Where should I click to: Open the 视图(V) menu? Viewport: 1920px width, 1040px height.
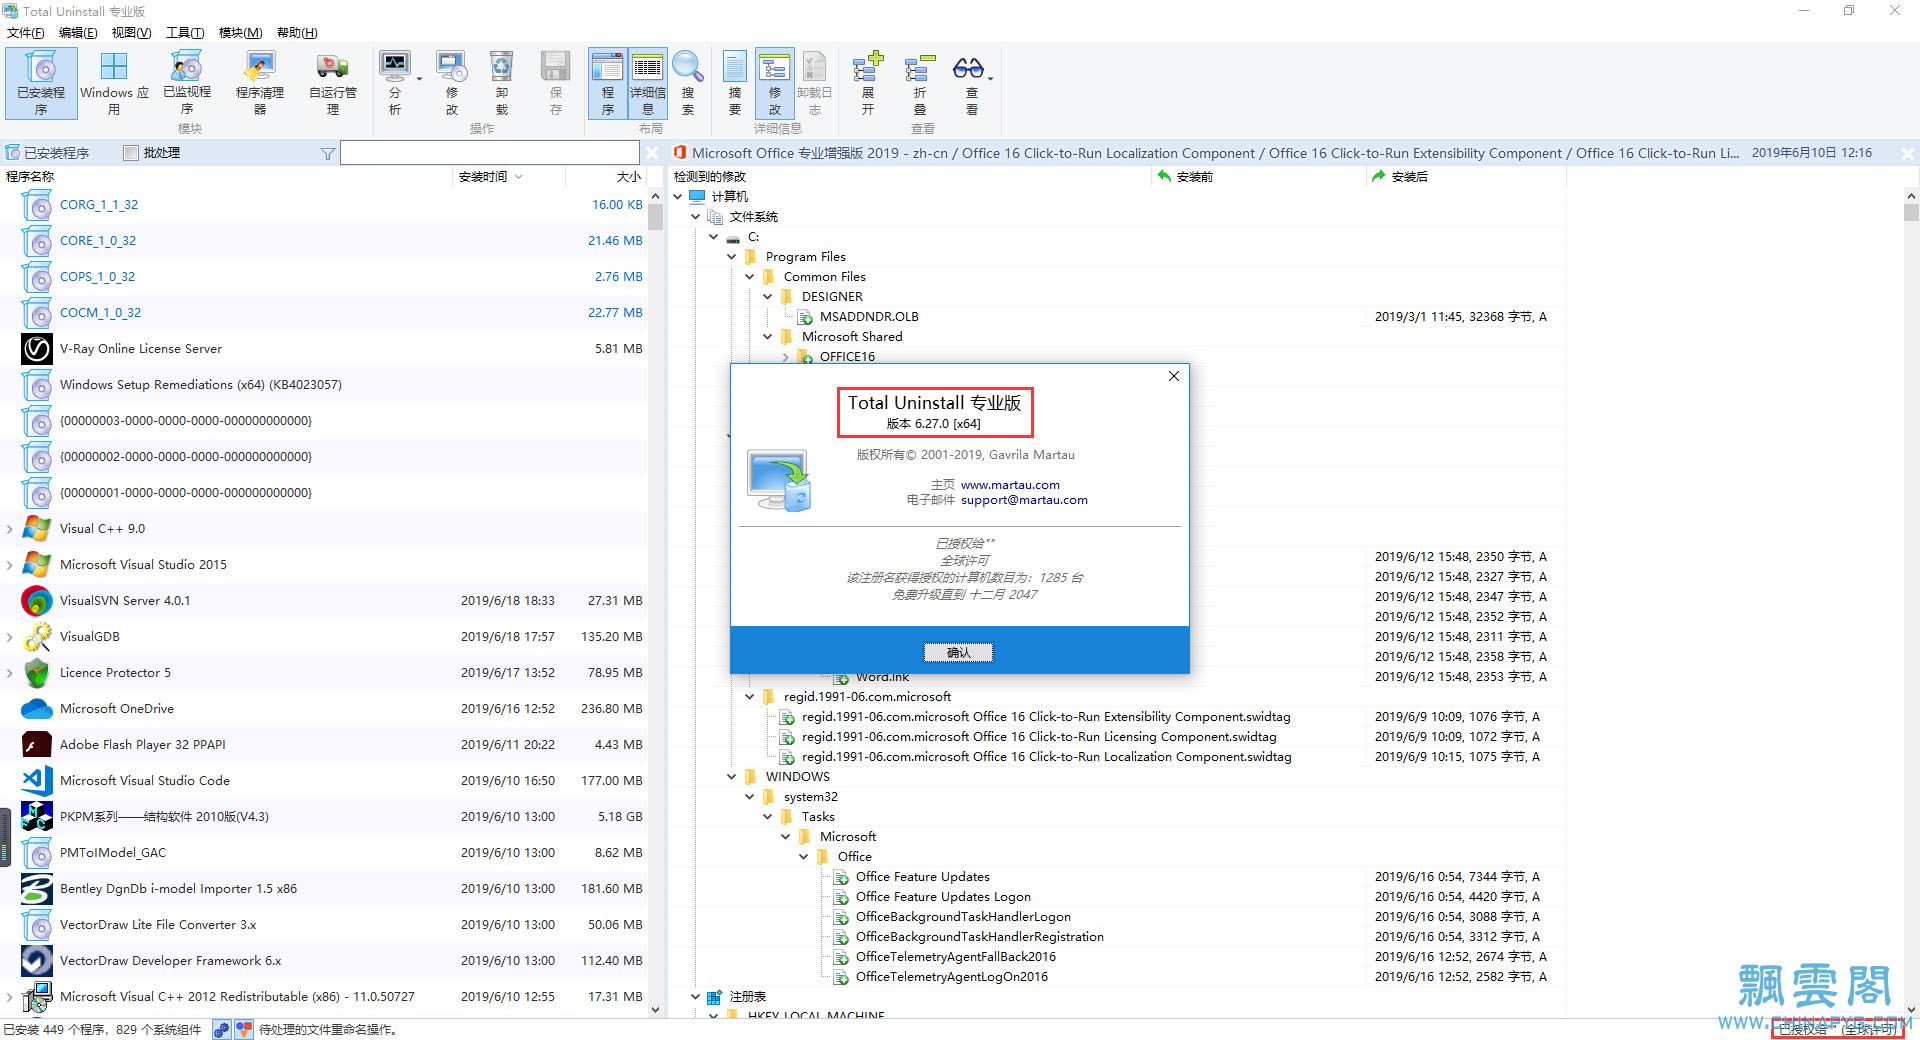point(131,33)
